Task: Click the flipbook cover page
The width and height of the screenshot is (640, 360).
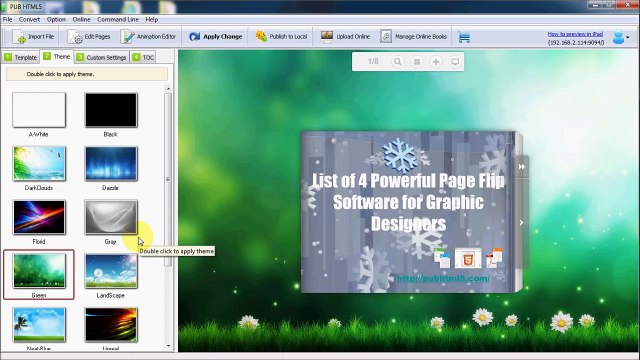Action: click(x=408, y=212)
